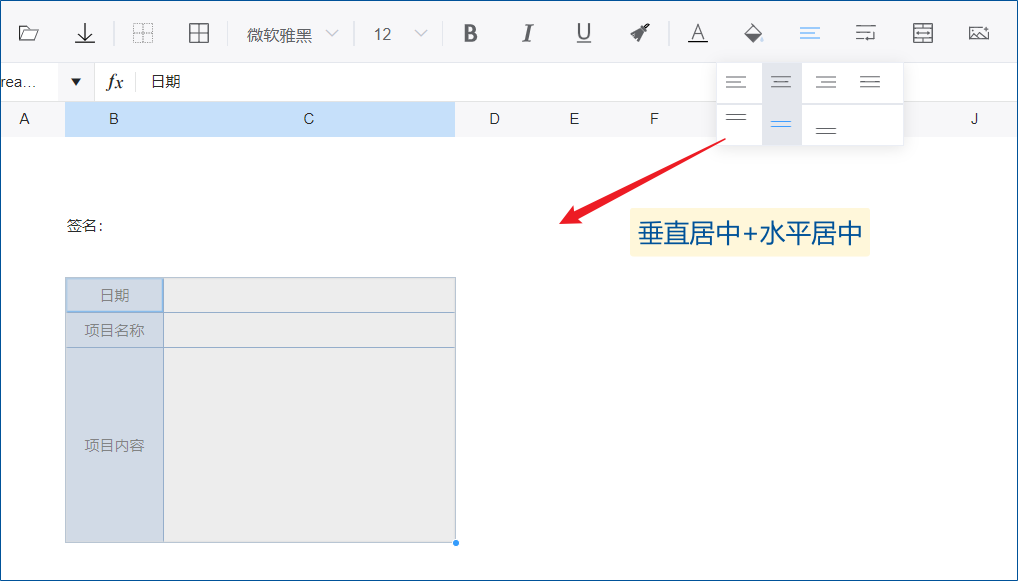Select column B header
1018x581 pixels.
pos(114,119)
